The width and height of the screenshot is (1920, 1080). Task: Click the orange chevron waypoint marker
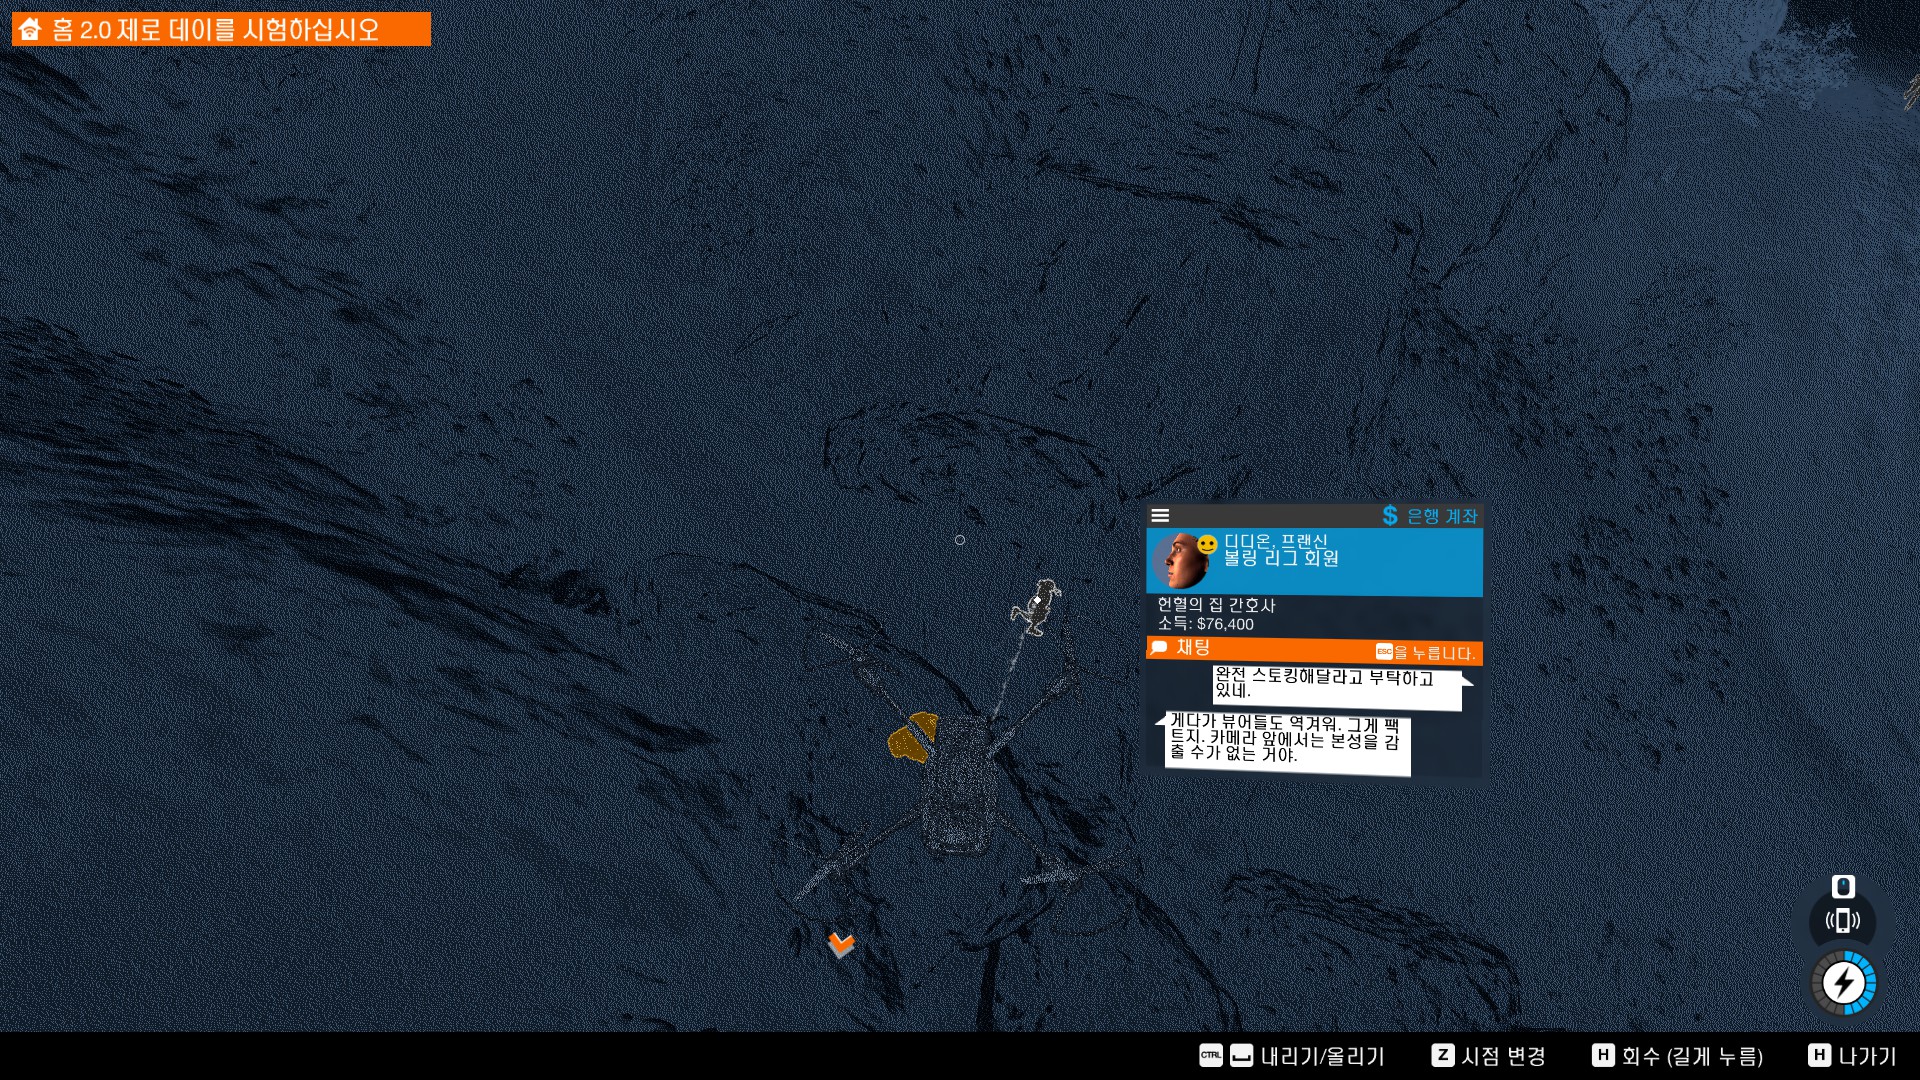841,944
